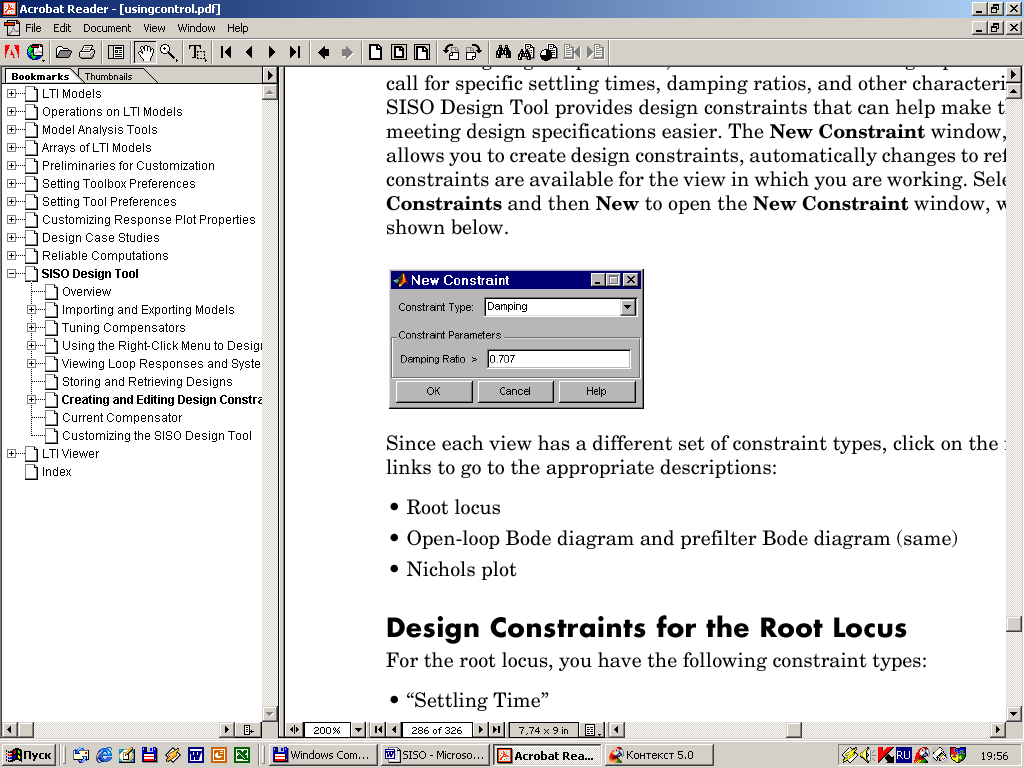Select the Hand tool

coord(145,52)
